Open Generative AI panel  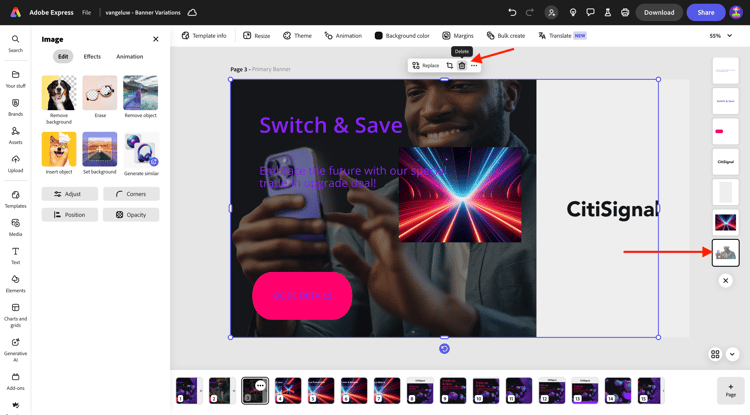[15, 349]
